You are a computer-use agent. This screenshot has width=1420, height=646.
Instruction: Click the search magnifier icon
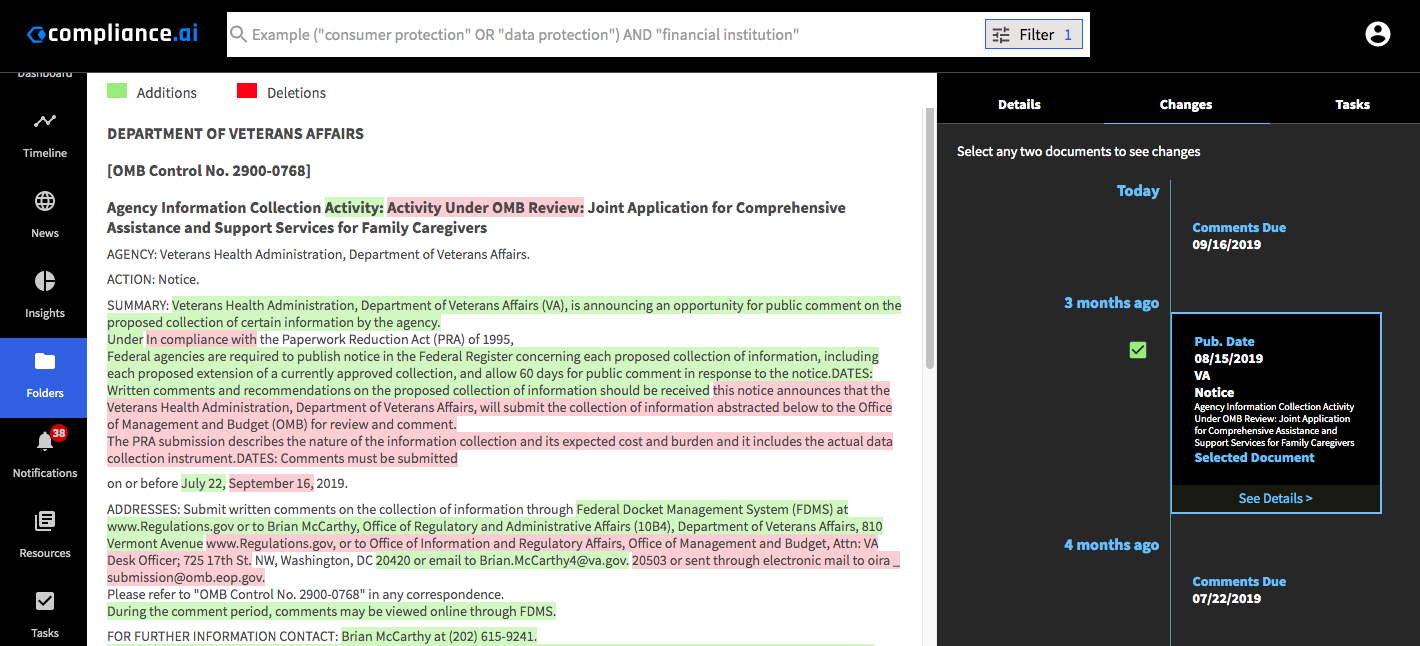click(x=239, y=35)
